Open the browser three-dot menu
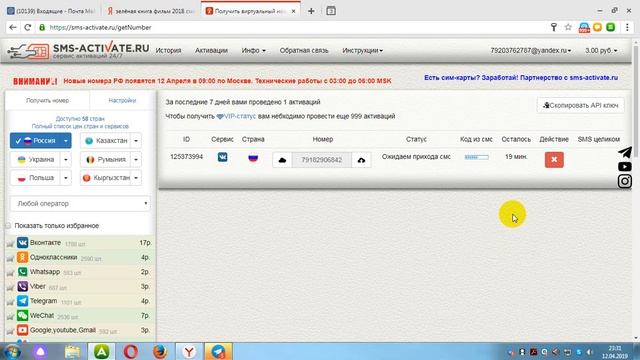The image size is (640, 360). pyautogui.click(x=627, y=27)
